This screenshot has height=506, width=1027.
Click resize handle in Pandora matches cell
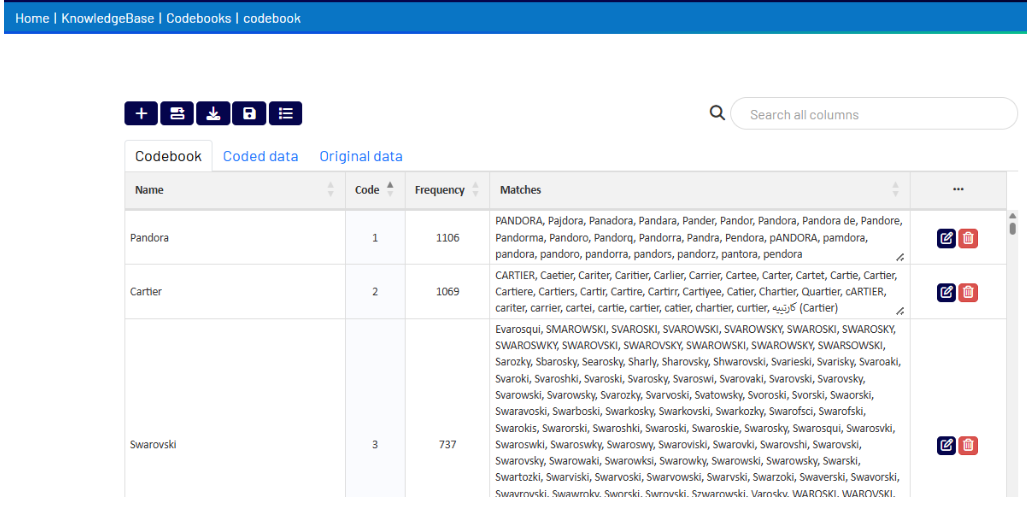(x=900, y=257)
